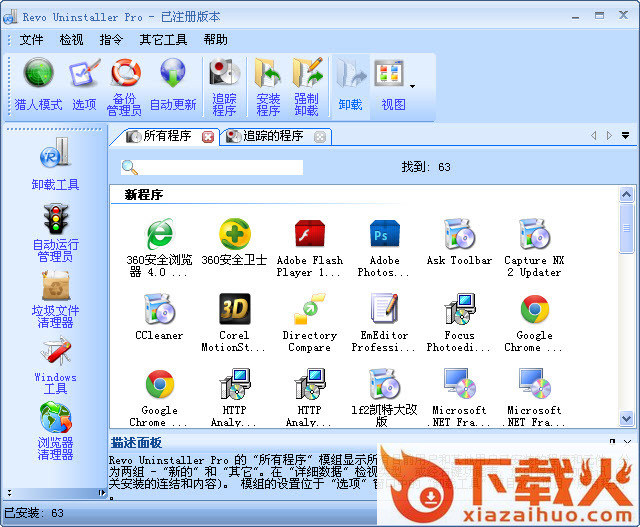The image size is (640, 527).
Task: Close the 描述面板 description panel
Action: [x=628, y=441]
